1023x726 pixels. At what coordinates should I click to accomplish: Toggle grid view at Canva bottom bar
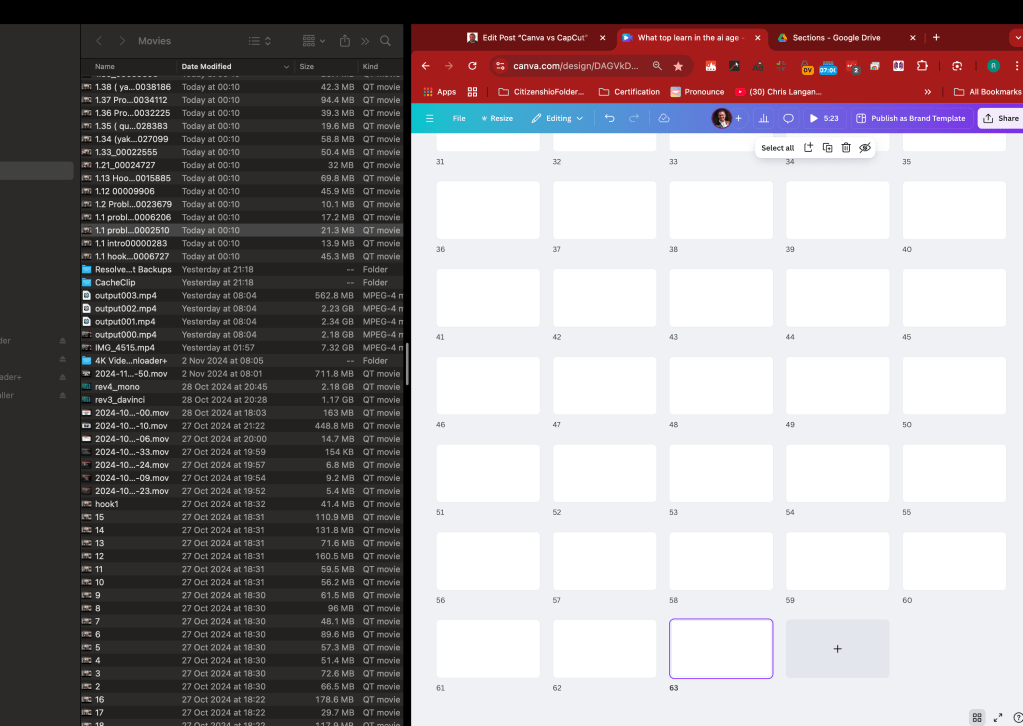coord(977,718)
